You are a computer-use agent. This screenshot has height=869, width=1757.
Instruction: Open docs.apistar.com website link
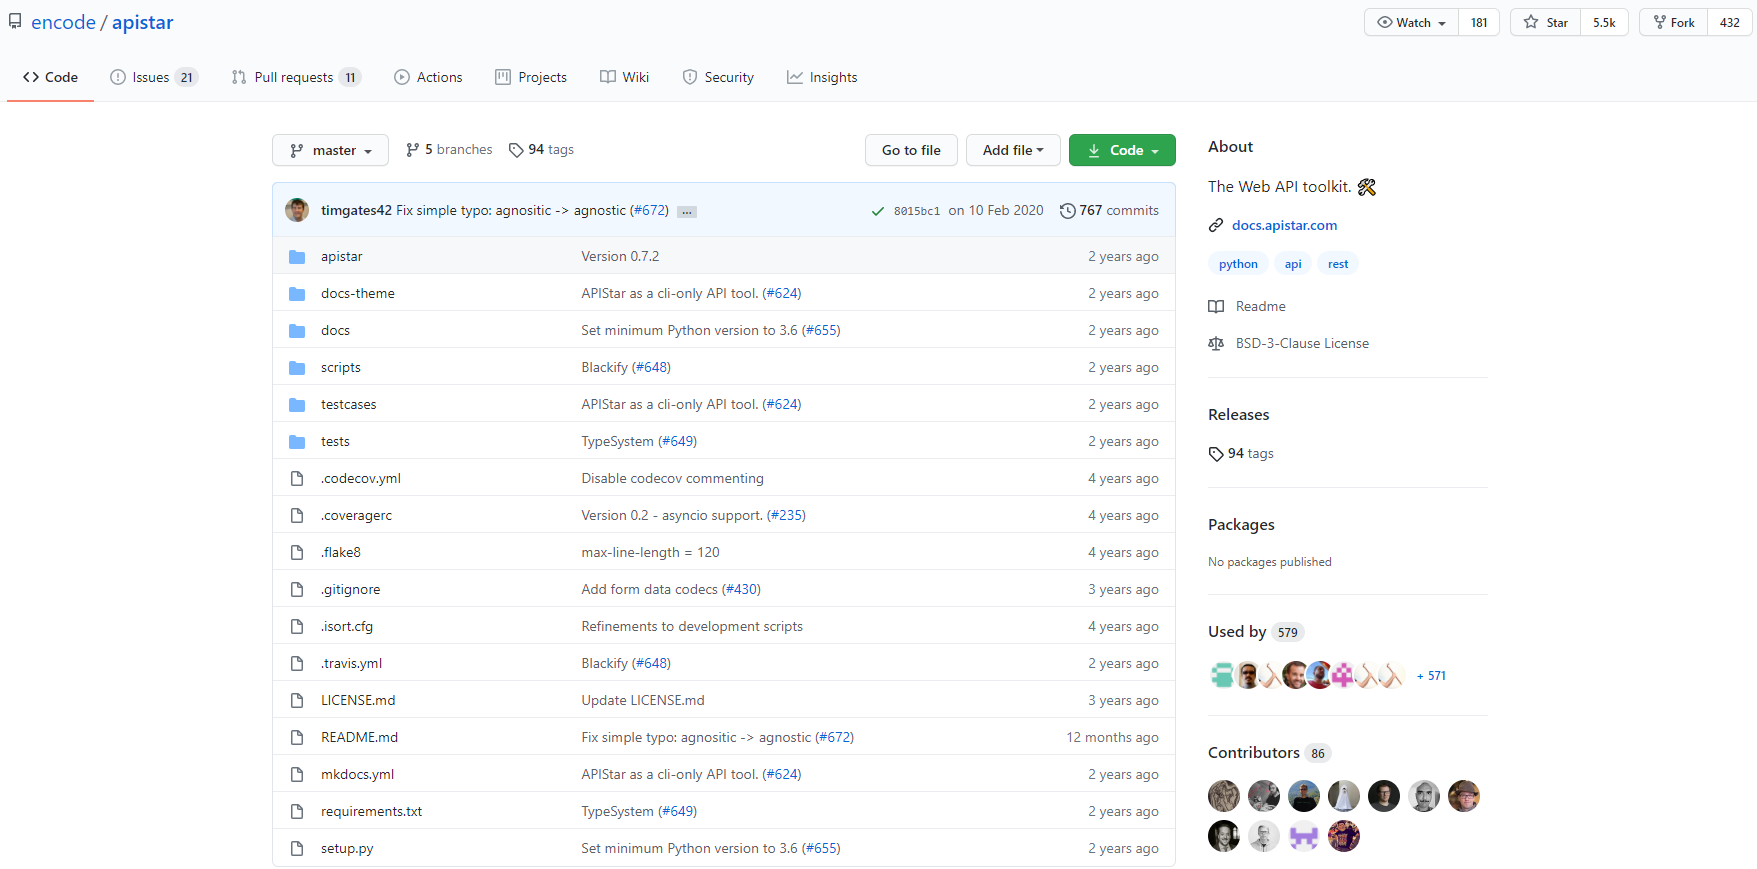pos(1284,226)
